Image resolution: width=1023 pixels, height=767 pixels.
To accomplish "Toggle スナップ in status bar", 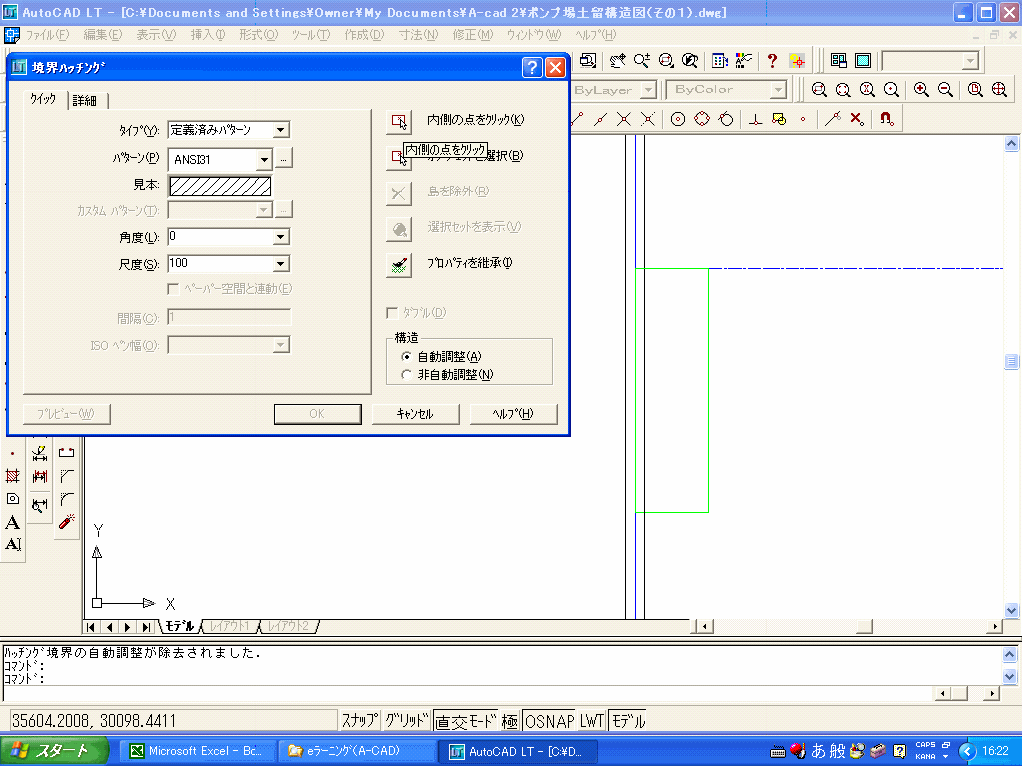I will [359, 721].
